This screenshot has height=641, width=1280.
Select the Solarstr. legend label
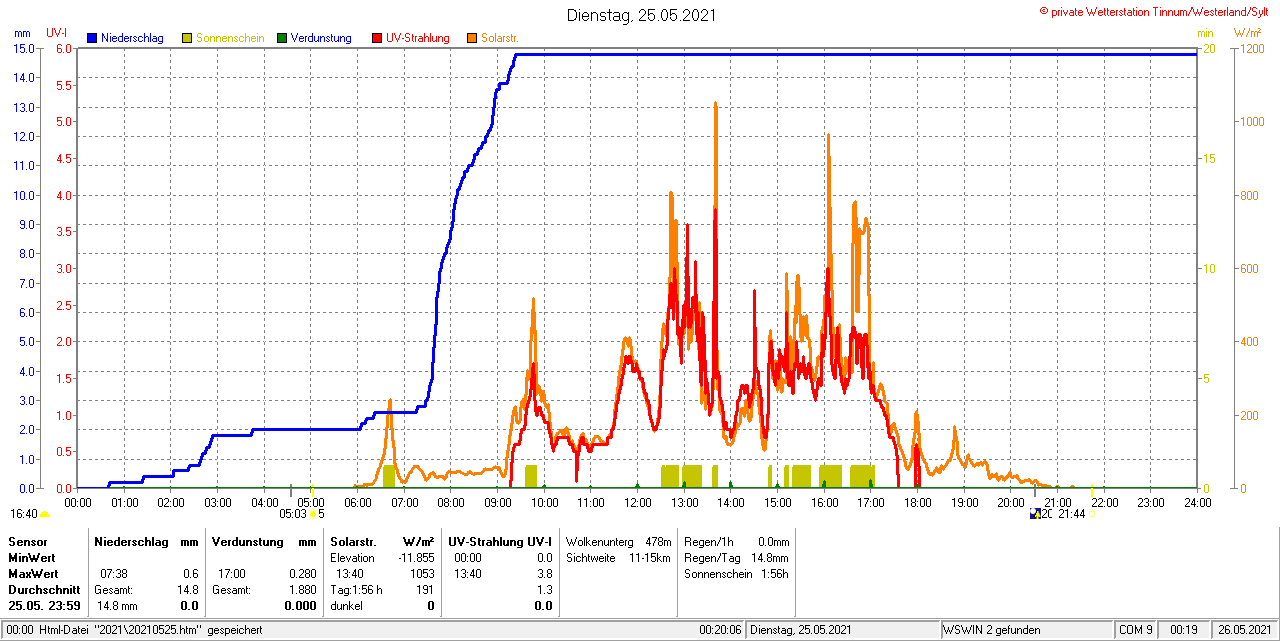click(x=500, y=38)
